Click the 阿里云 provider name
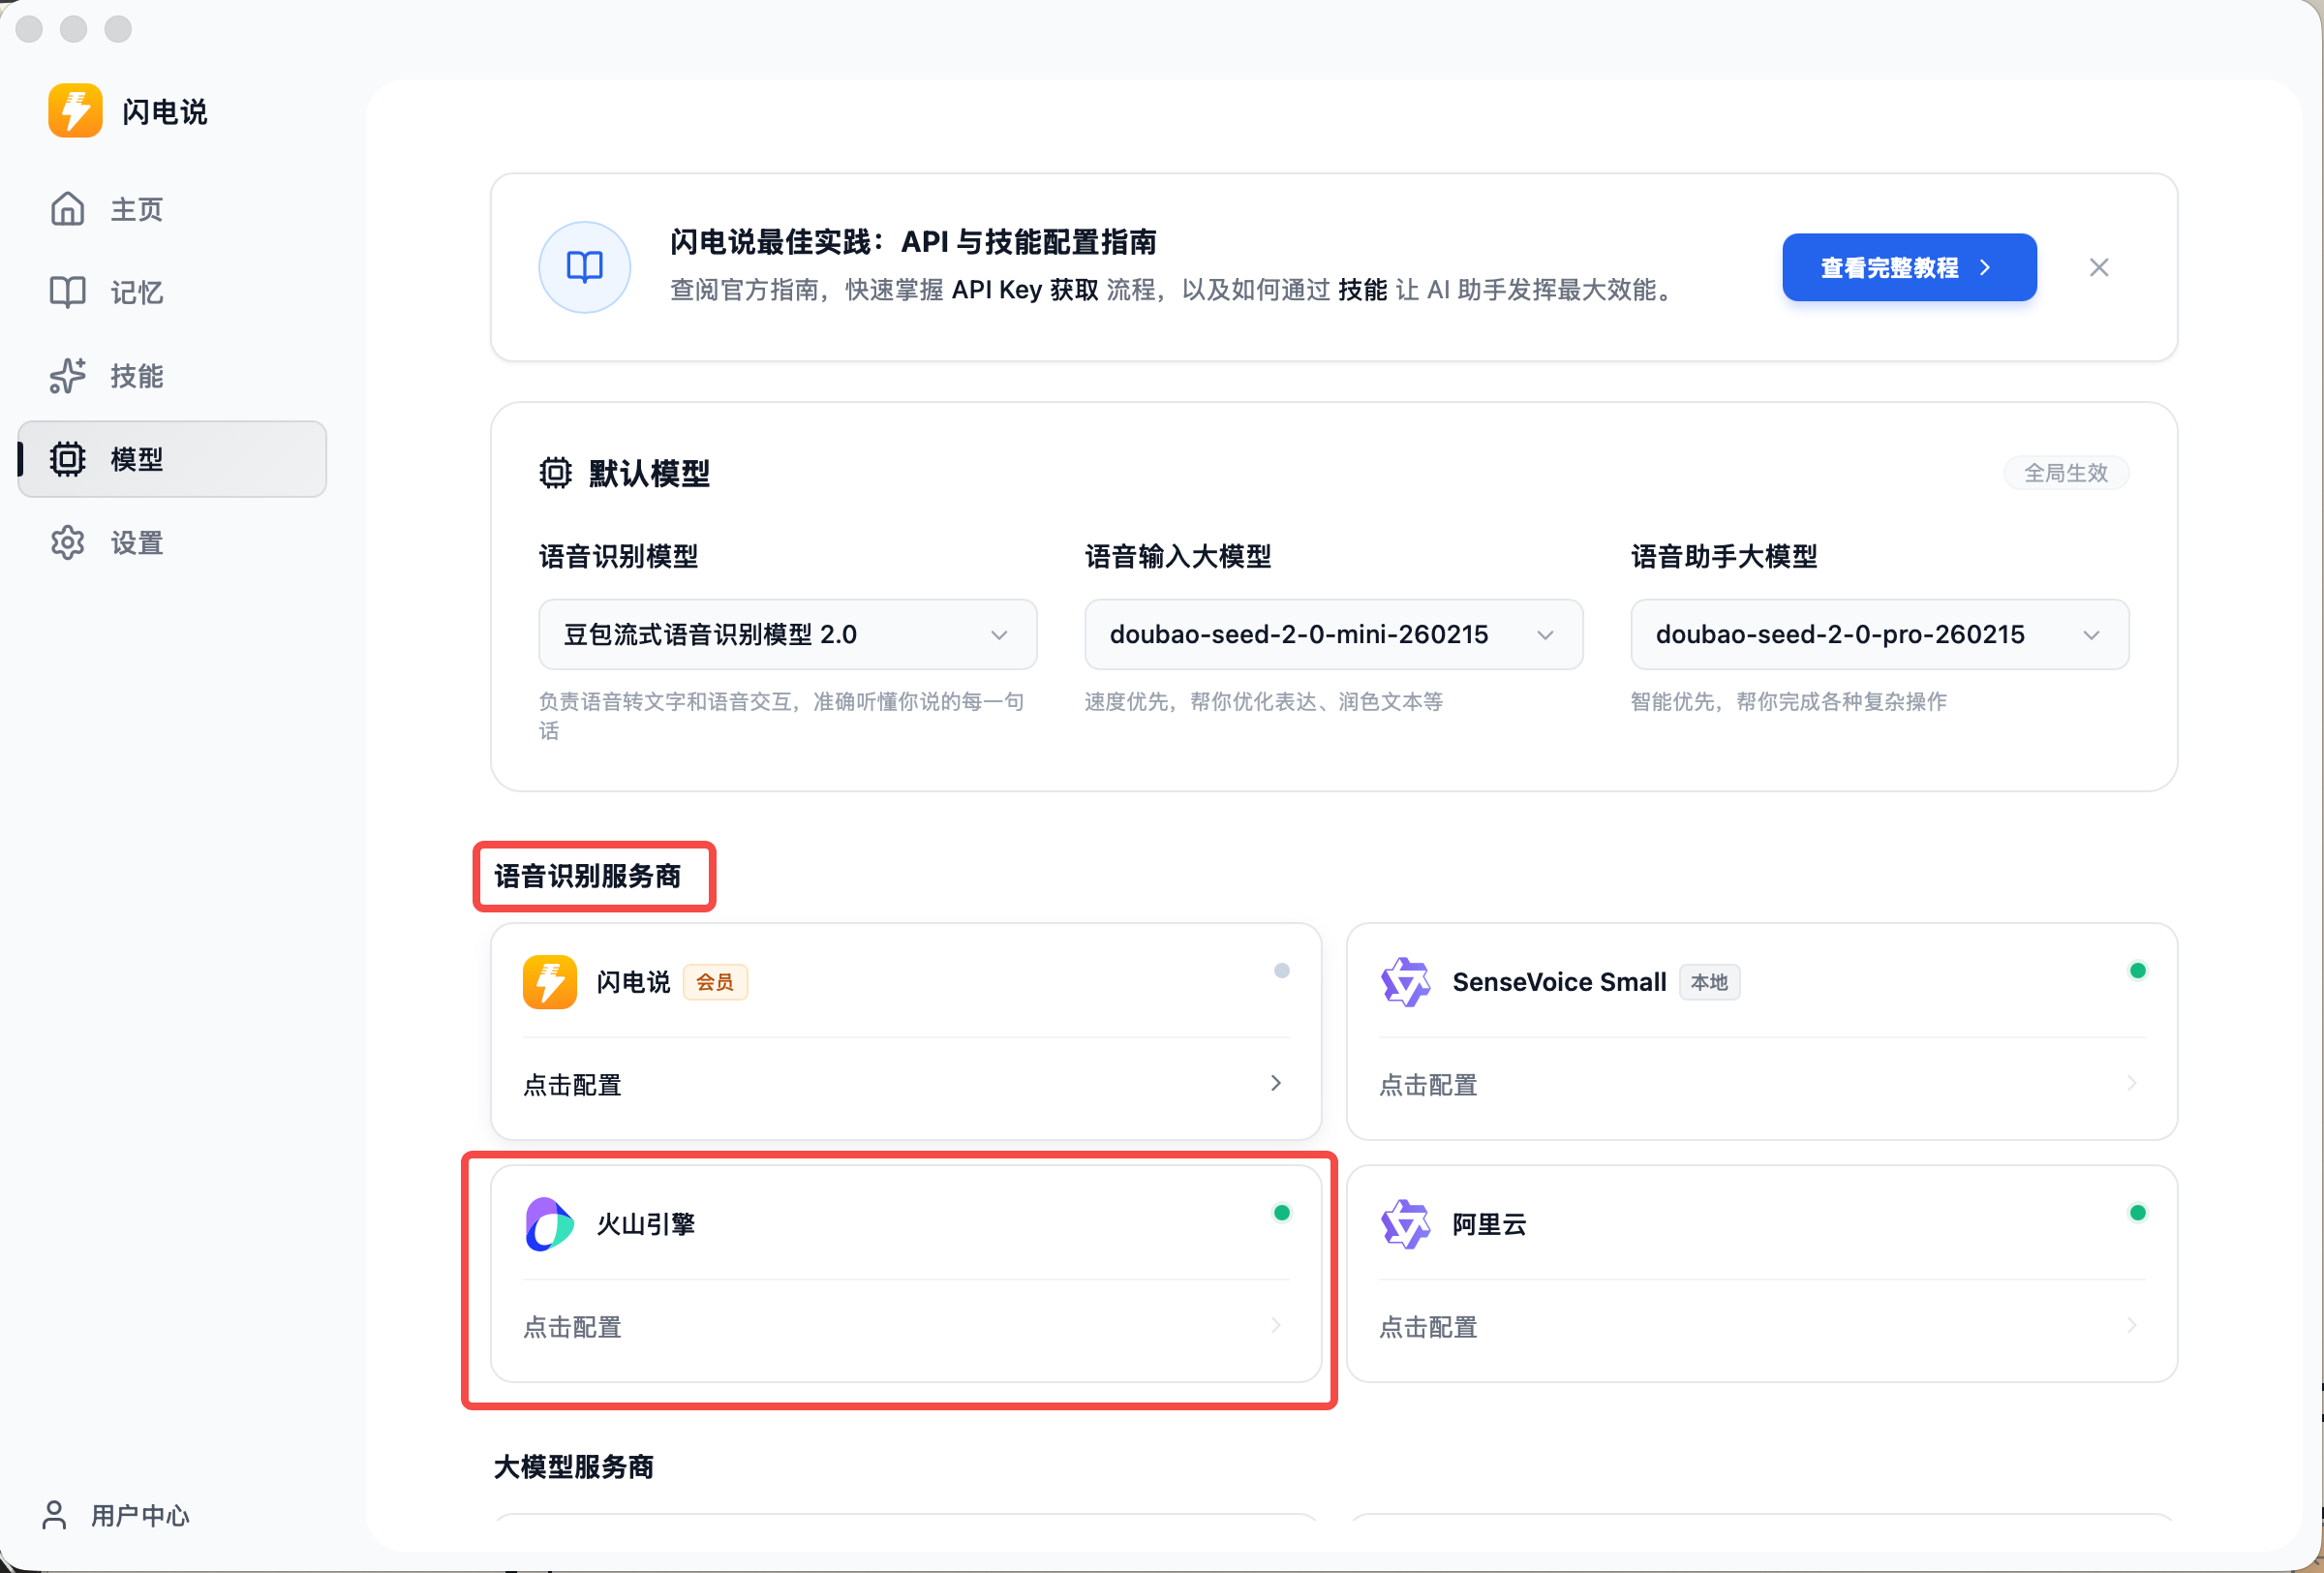 coord(1489,1224)
